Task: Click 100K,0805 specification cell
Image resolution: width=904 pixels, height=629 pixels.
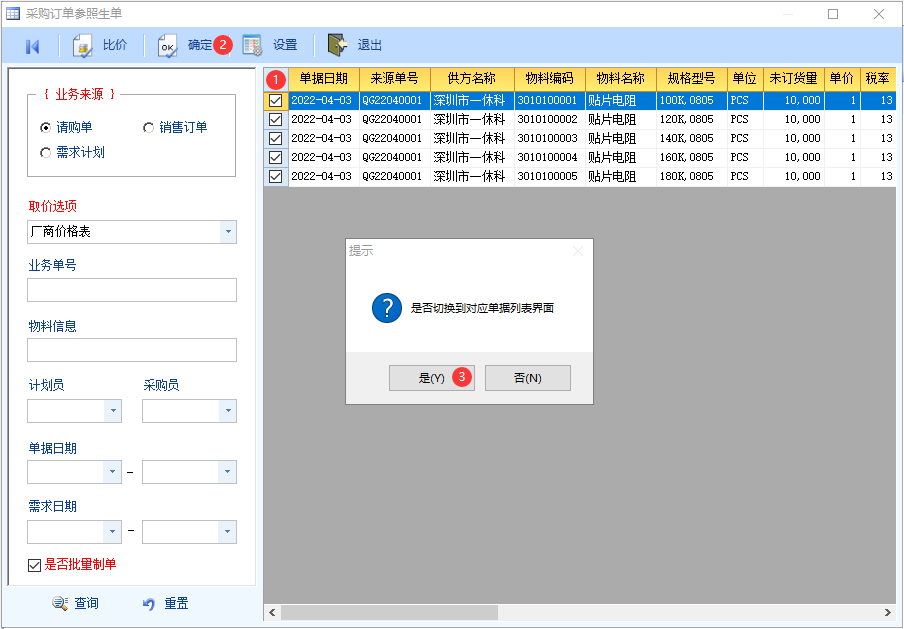Action: pos(691,100)
